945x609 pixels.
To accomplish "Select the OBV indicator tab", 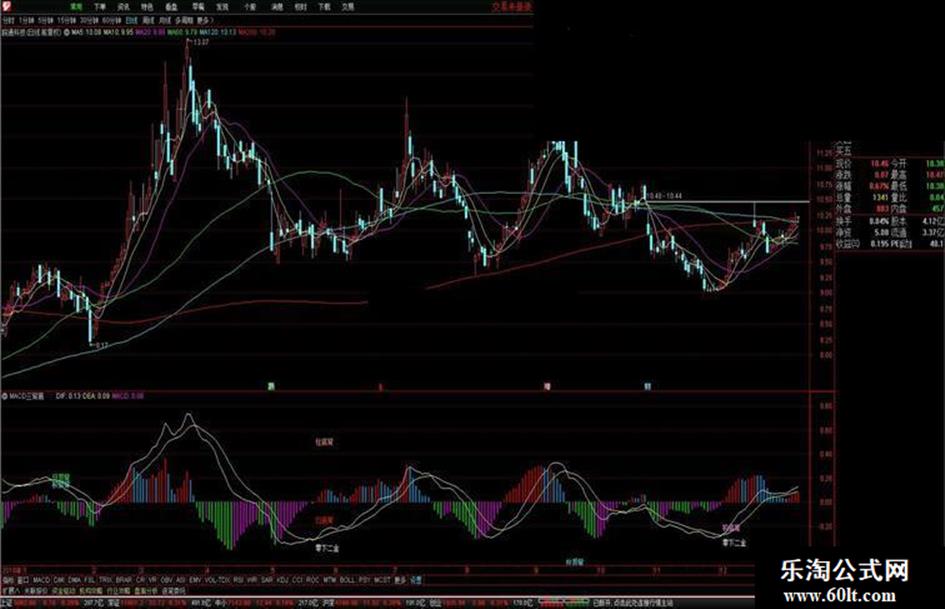I will click(166, 580).
